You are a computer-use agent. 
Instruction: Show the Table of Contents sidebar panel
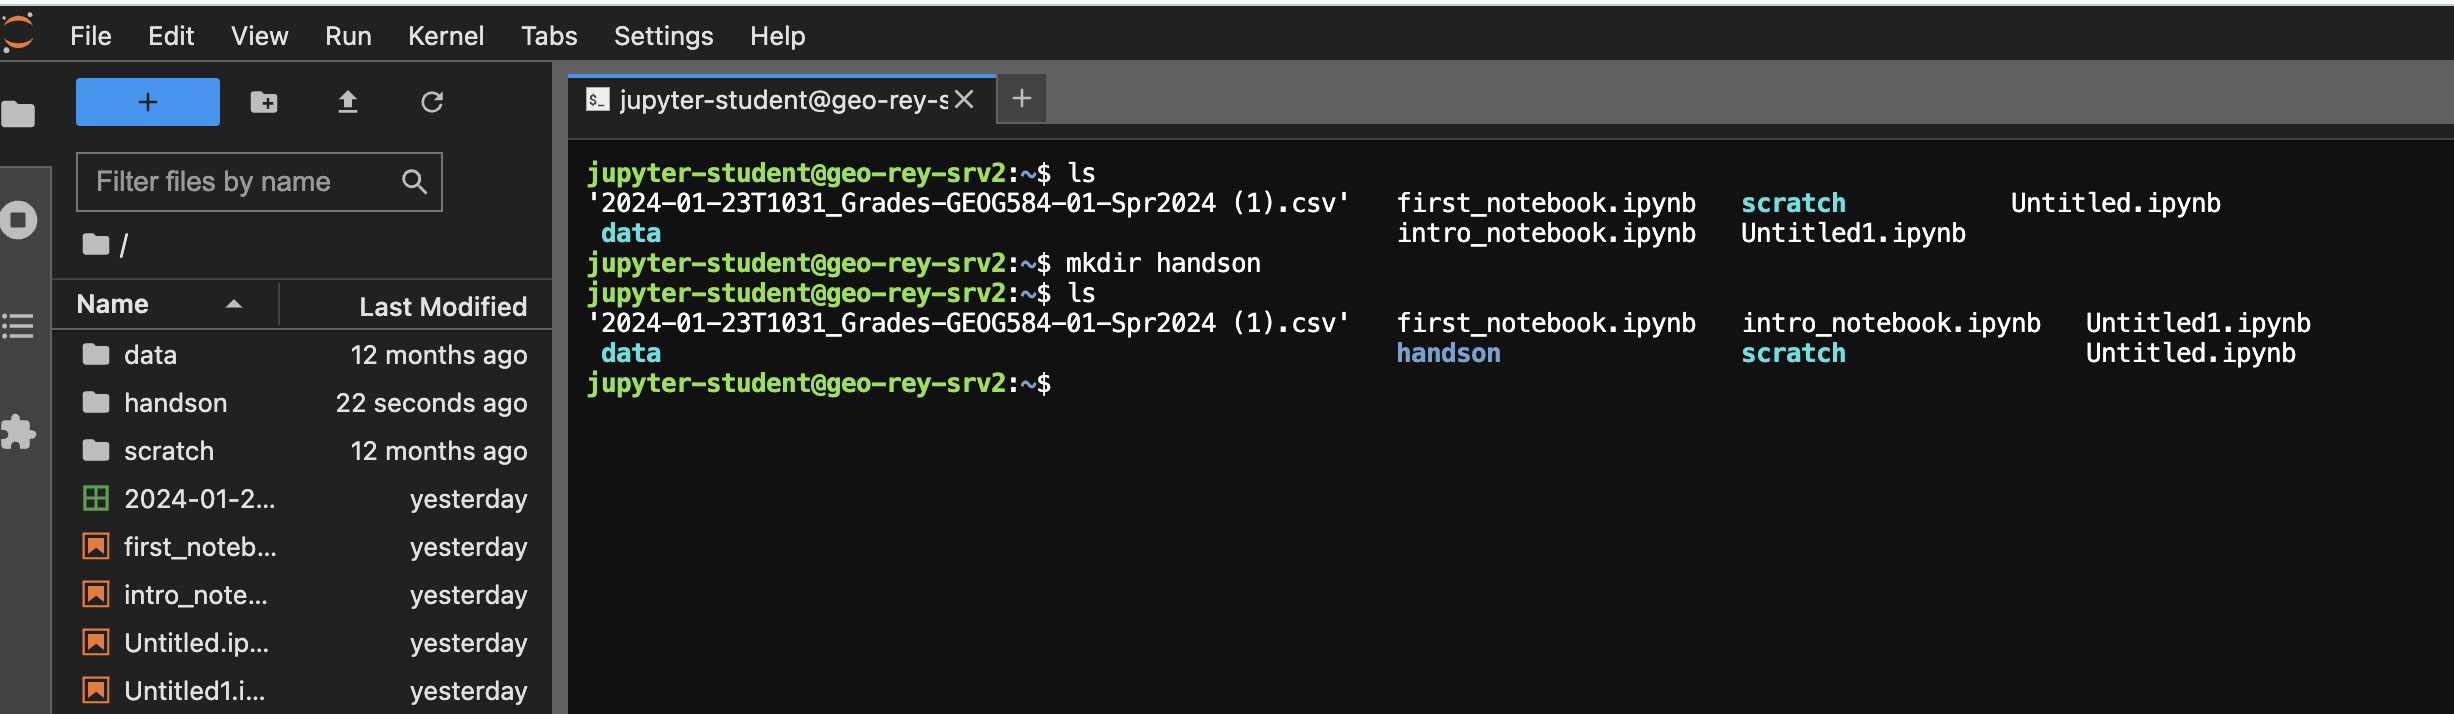[x=18, y=326]
